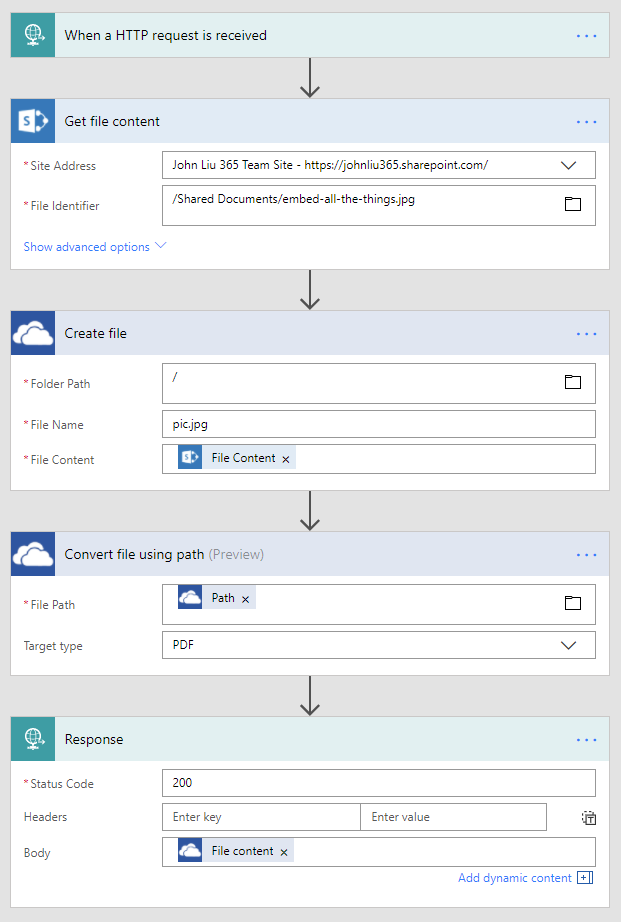Open the Convert file step ellipsis menu
621x922 pixels.
click(586, 555)
